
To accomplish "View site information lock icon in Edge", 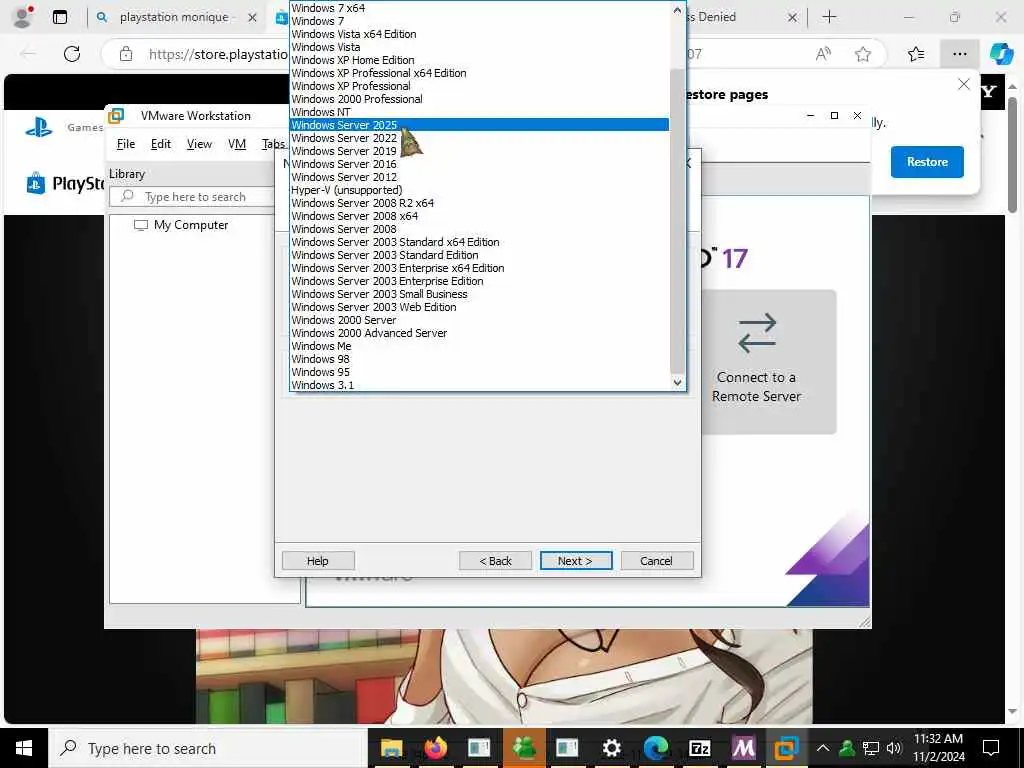I will coord(126,54).
